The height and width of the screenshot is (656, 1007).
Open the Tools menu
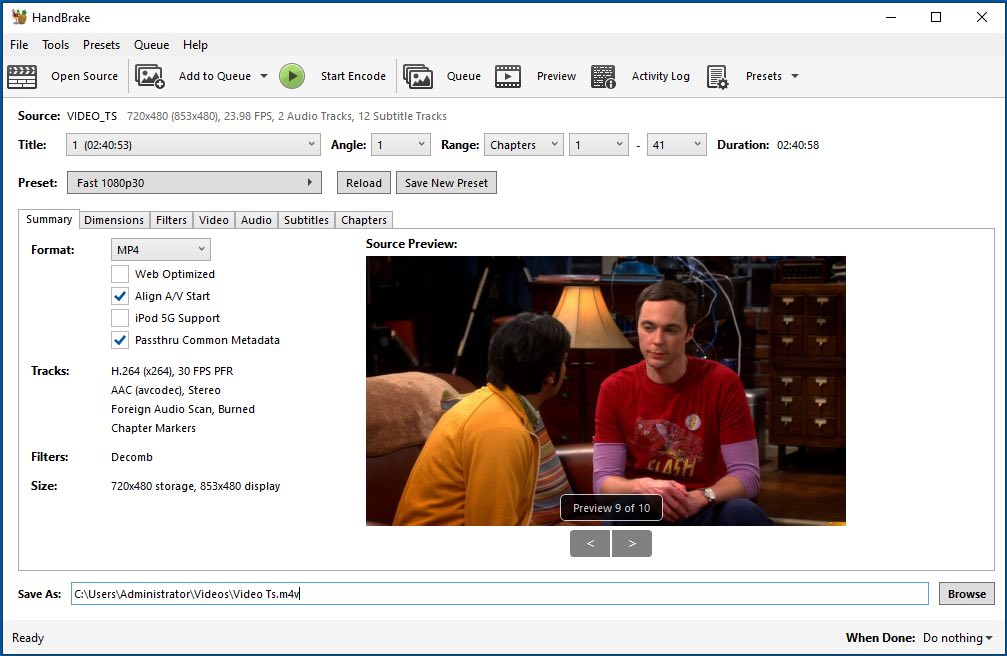56,45
